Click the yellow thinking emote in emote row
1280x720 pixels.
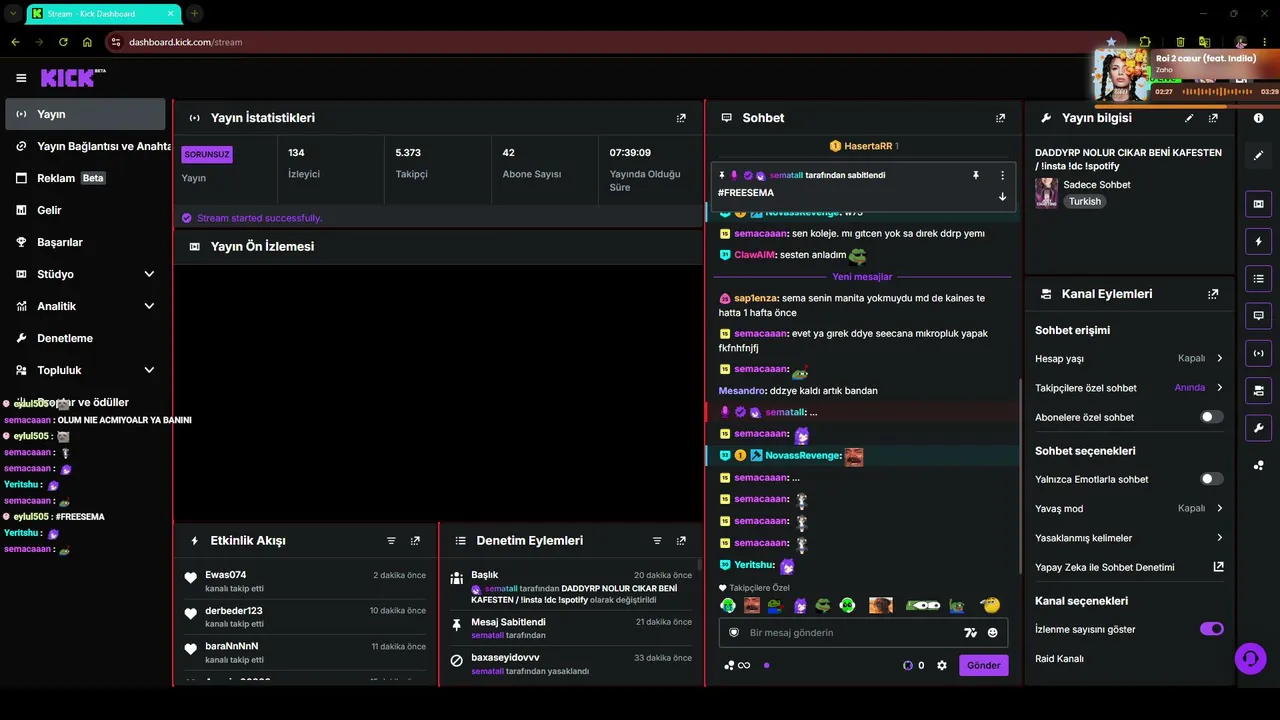[x=990, y=605]
